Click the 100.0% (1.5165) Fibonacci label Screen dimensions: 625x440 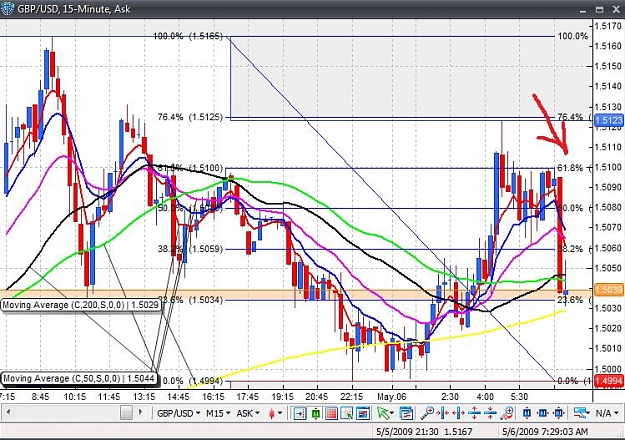tap(188, 36)
